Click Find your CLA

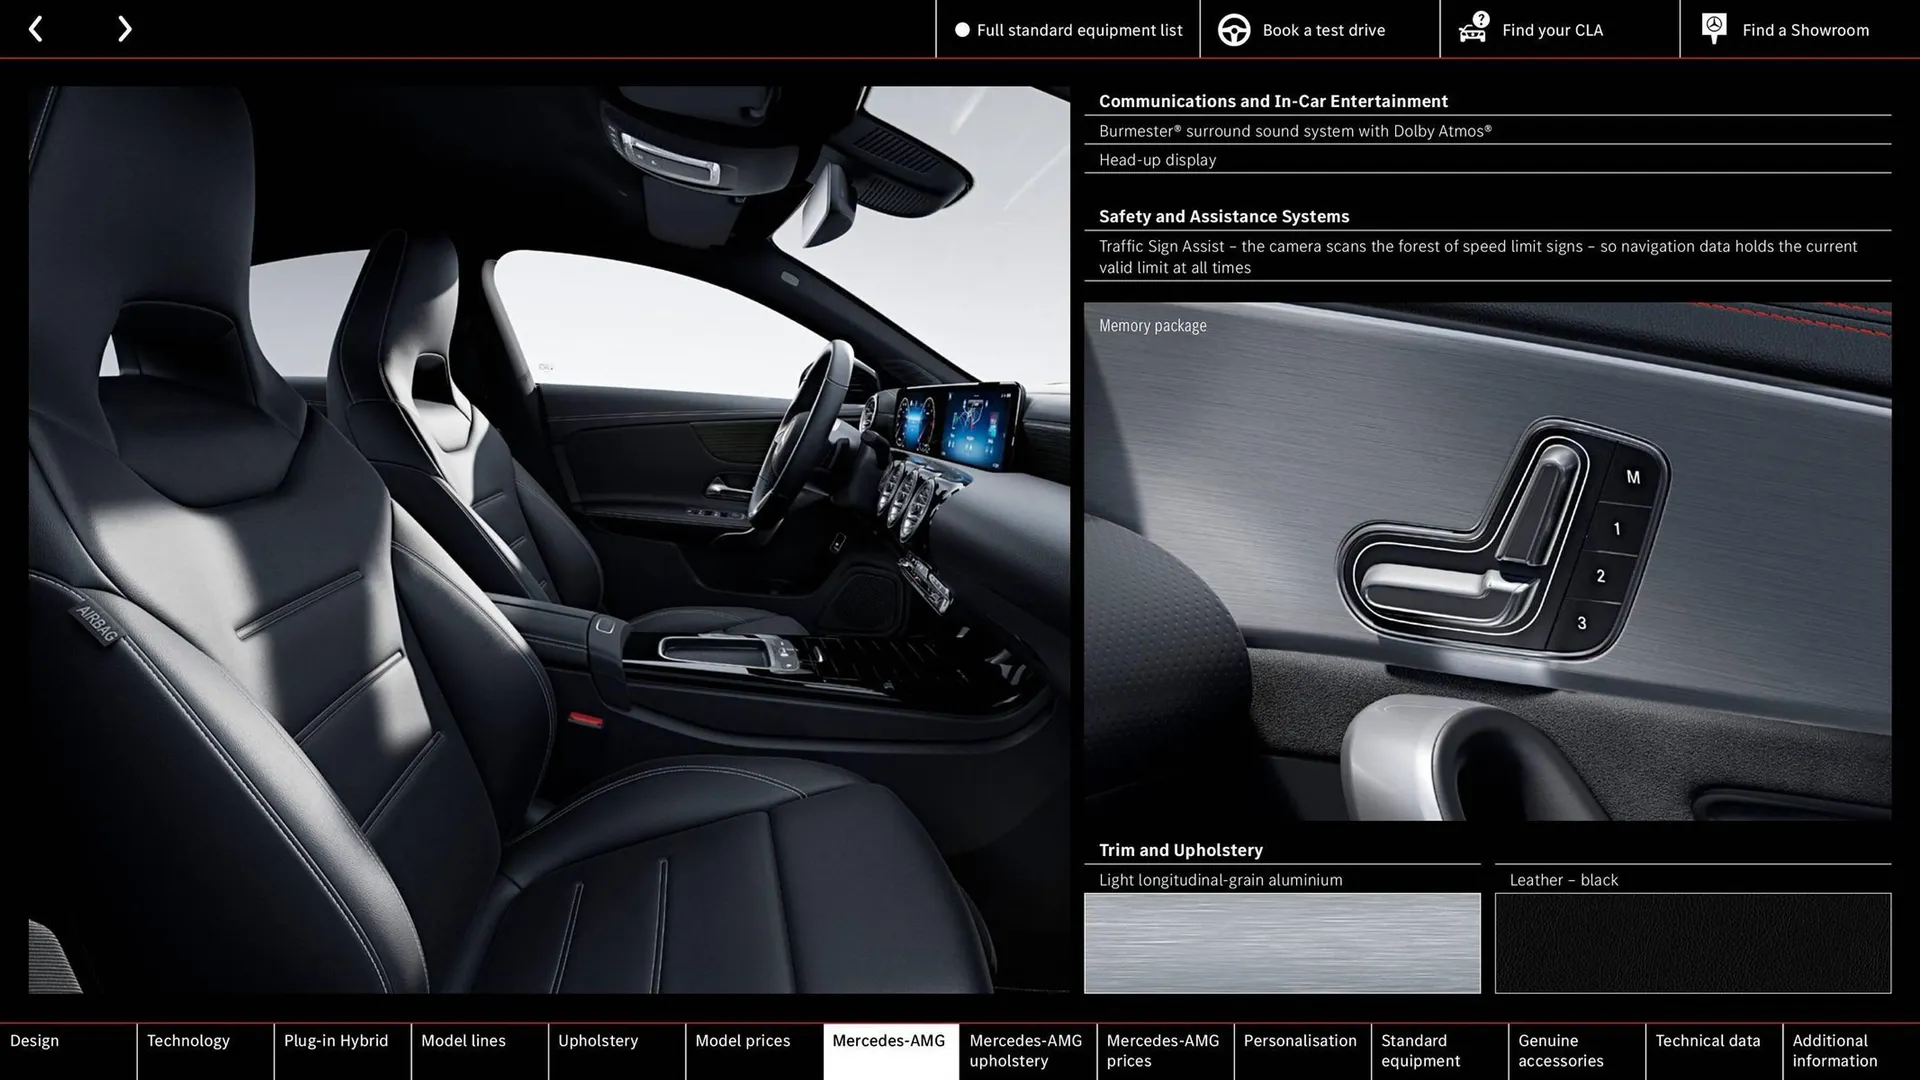click(x=1551, y=30)
